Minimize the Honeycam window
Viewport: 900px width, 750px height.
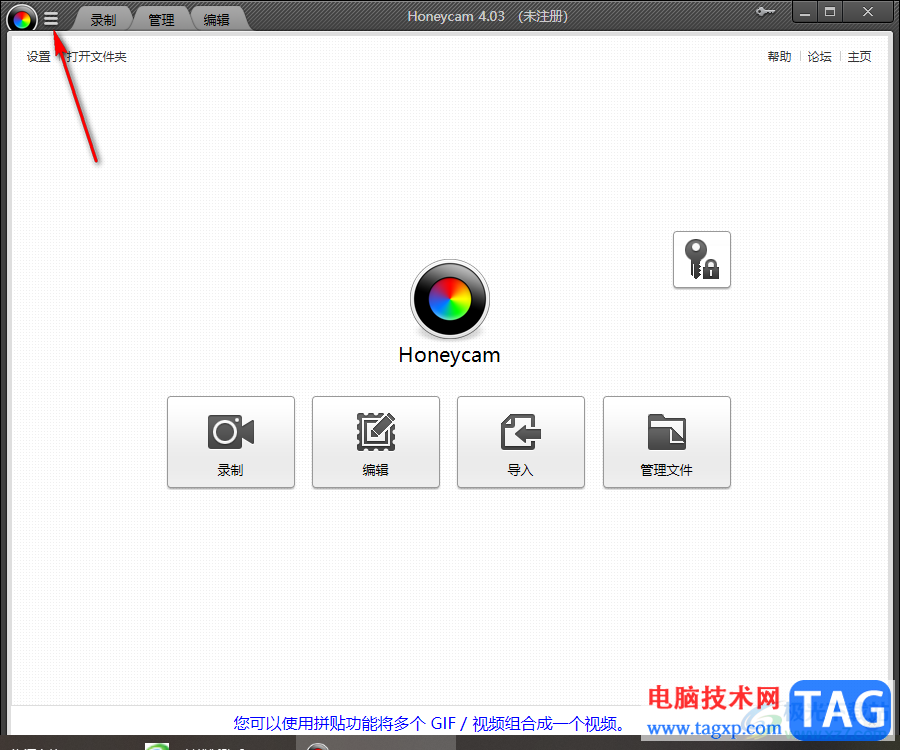(805, 12)
